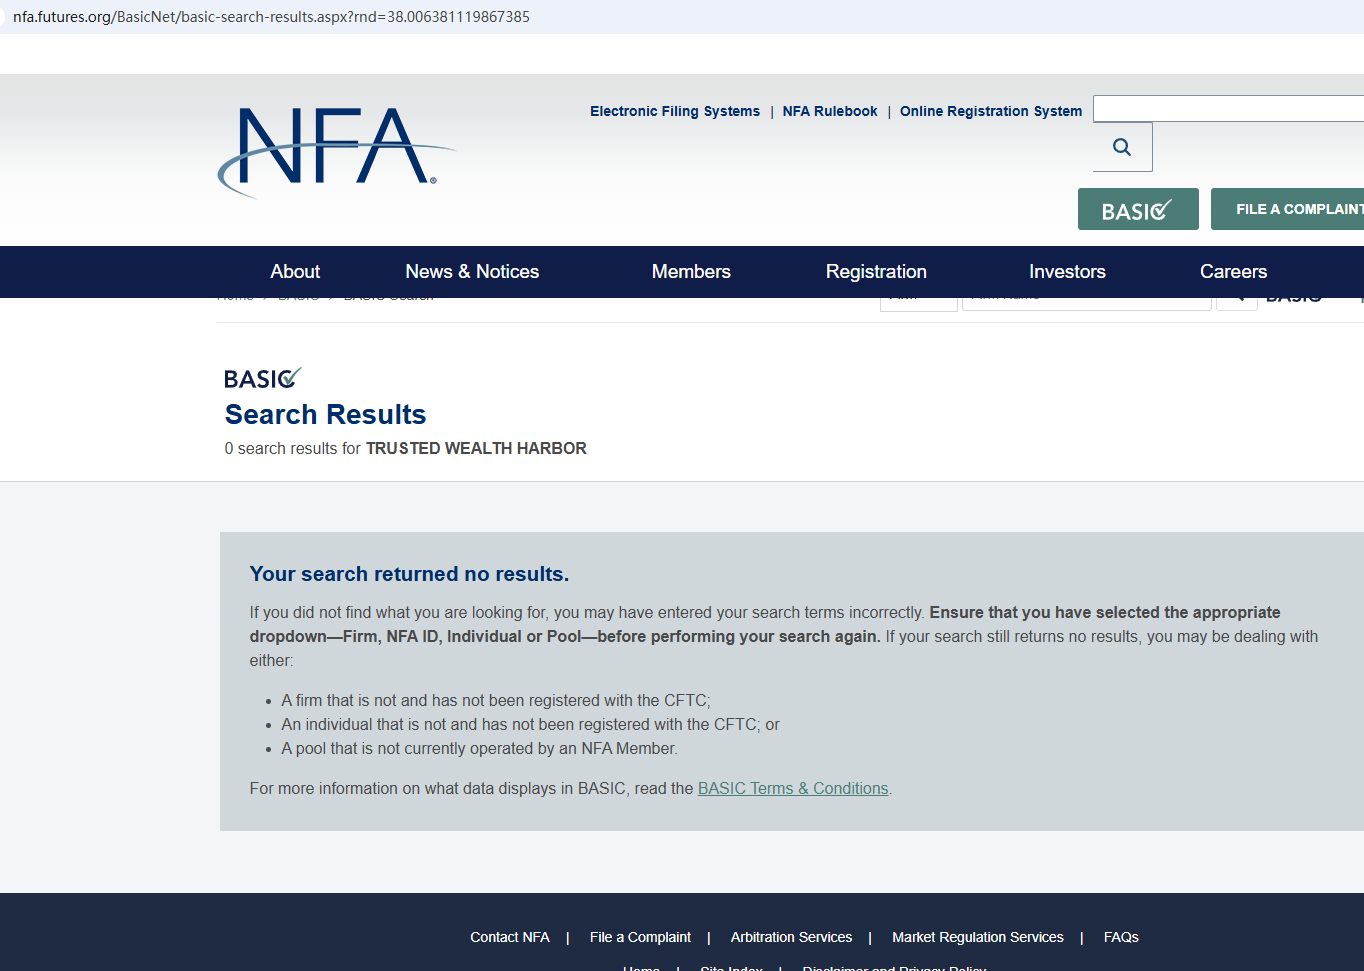Open Electronic Filing Systems link
This screenshot has height=971, width=1364.
pyautogui.click(x=675, y=111)
